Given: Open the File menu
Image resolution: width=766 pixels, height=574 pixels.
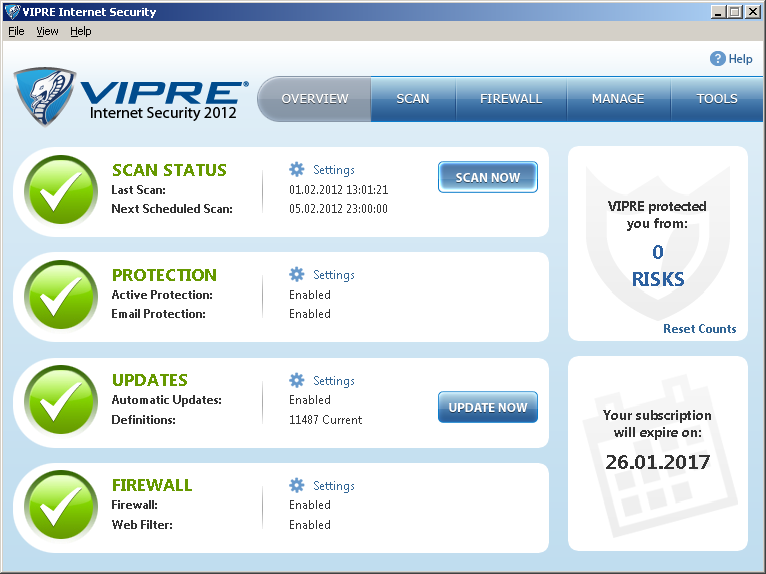Looking at the screenshot, I should [15, 31].
